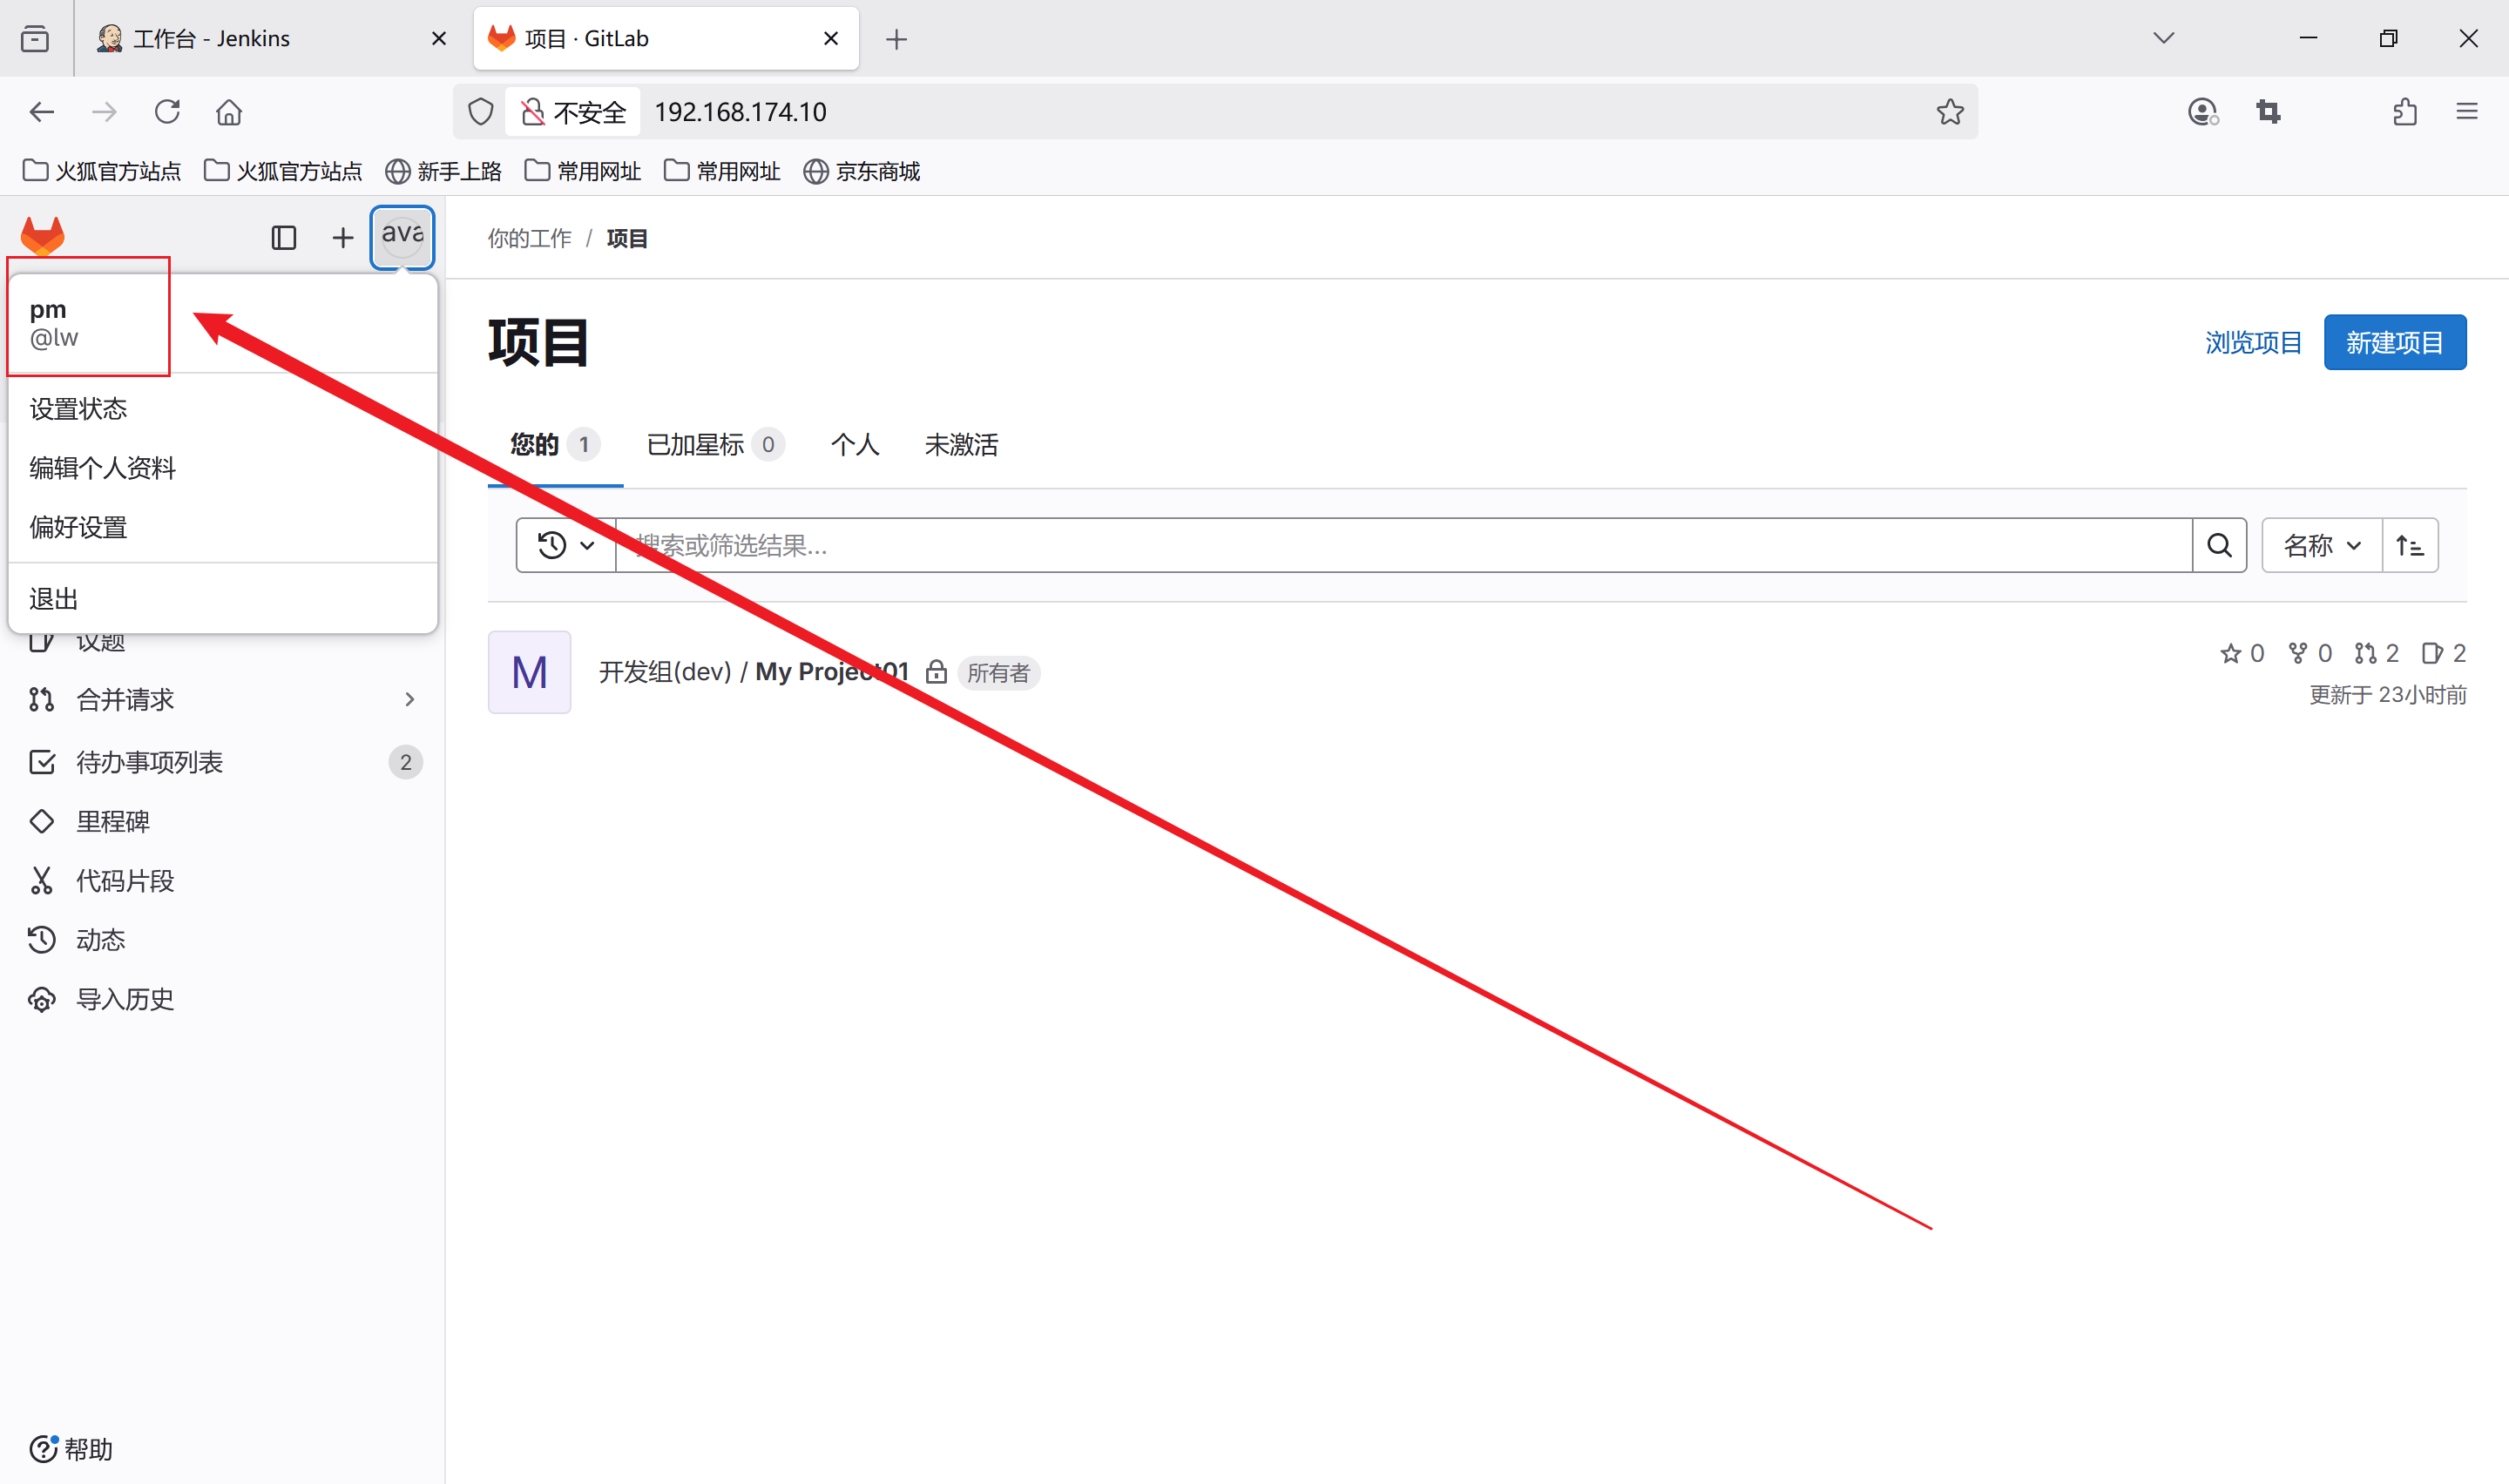Image resolution: width=2509 pixels, height=1484 pixels.
Task: Click the 新建项目 button
Action: point(2394,343)
